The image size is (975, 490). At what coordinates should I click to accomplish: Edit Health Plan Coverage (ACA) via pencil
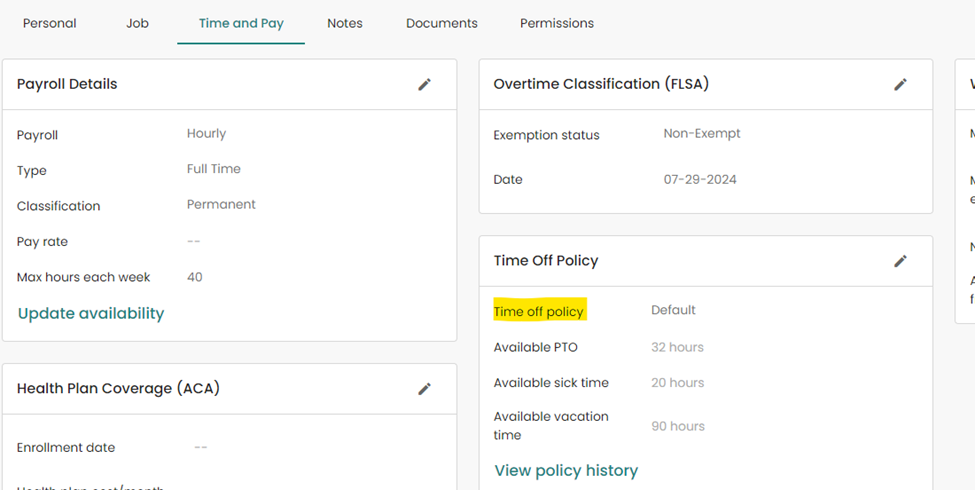coord(425,389)
